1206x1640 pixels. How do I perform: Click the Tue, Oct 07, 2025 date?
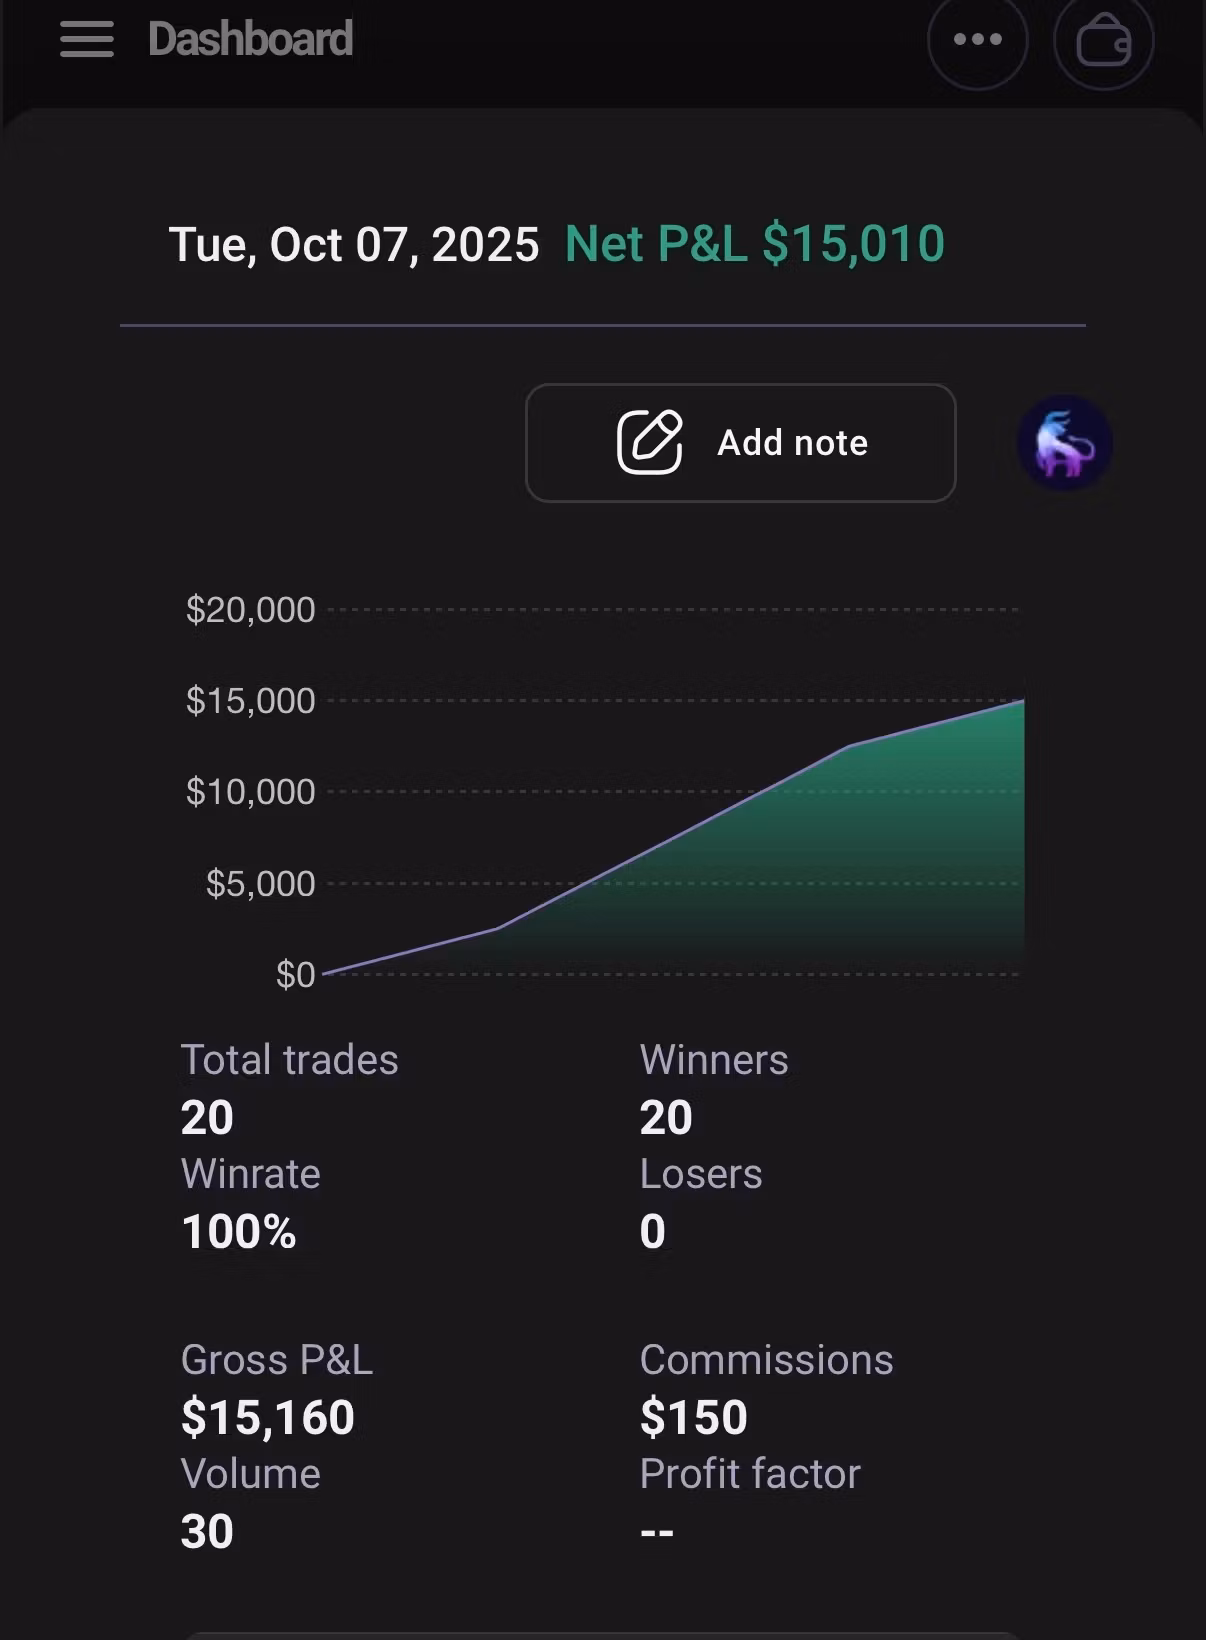354,245
